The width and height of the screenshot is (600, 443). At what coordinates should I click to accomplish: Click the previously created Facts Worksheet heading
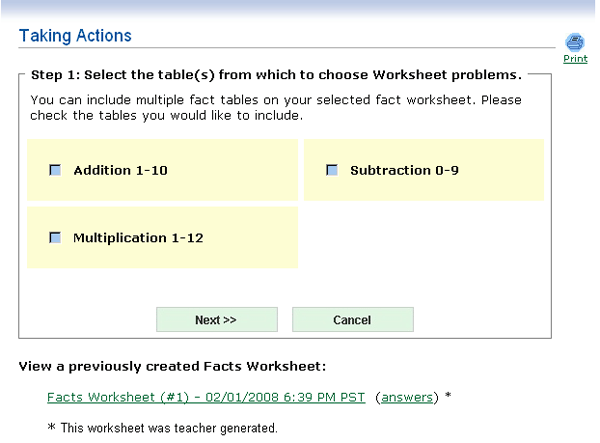(x=172, y=366)
